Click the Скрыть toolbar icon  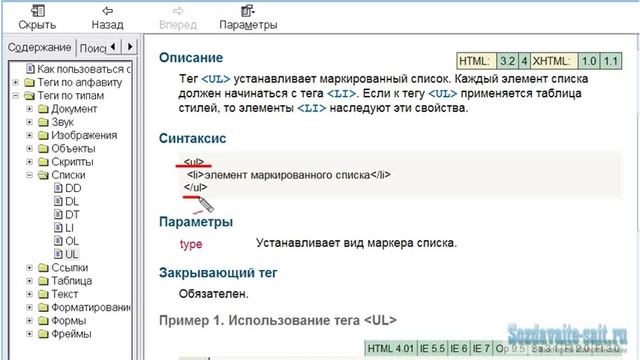pyautogui.click(x=38, y=11)
